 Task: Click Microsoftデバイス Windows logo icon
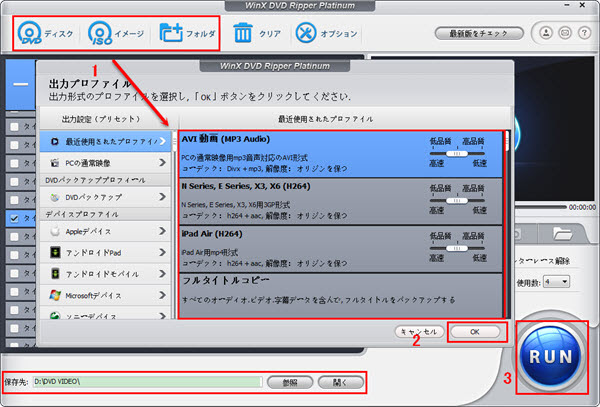pyautogui.click(x=55, y=295)
